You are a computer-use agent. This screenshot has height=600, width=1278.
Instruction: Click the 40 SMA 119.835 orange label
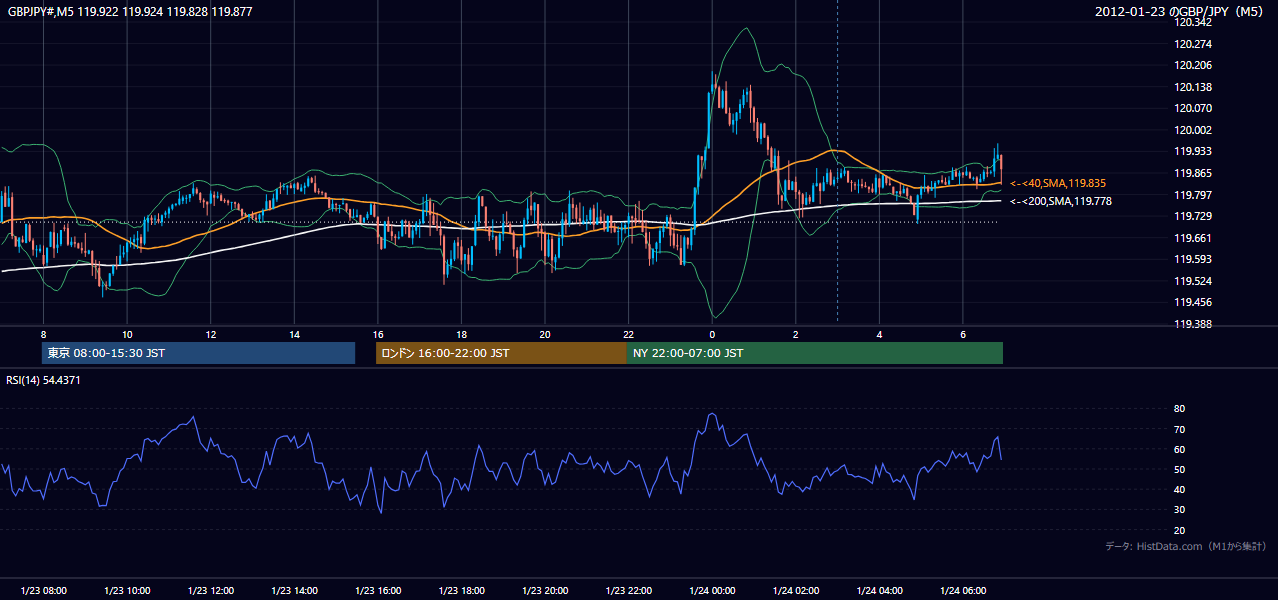pyautogui.click(x=1058, y=183)
